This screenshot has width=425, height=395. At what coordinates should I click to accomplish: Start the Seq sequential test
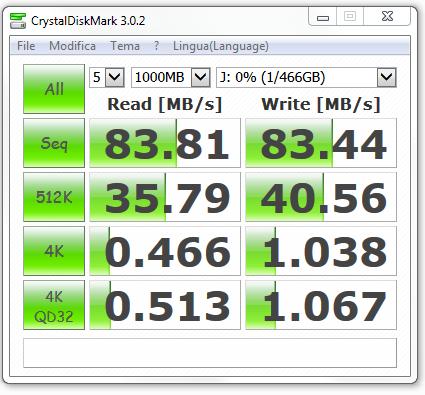click(x=54, y=143)
